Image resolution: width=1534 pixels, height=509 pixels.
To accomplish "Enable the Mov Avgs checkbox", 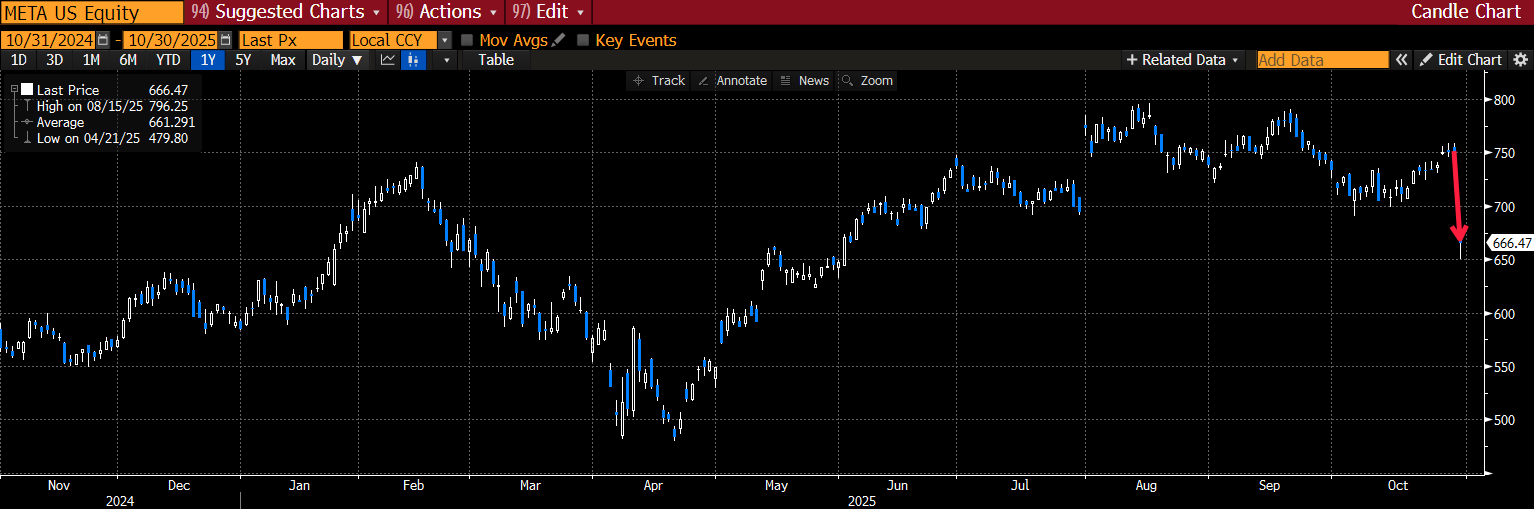I will (467, 40).
